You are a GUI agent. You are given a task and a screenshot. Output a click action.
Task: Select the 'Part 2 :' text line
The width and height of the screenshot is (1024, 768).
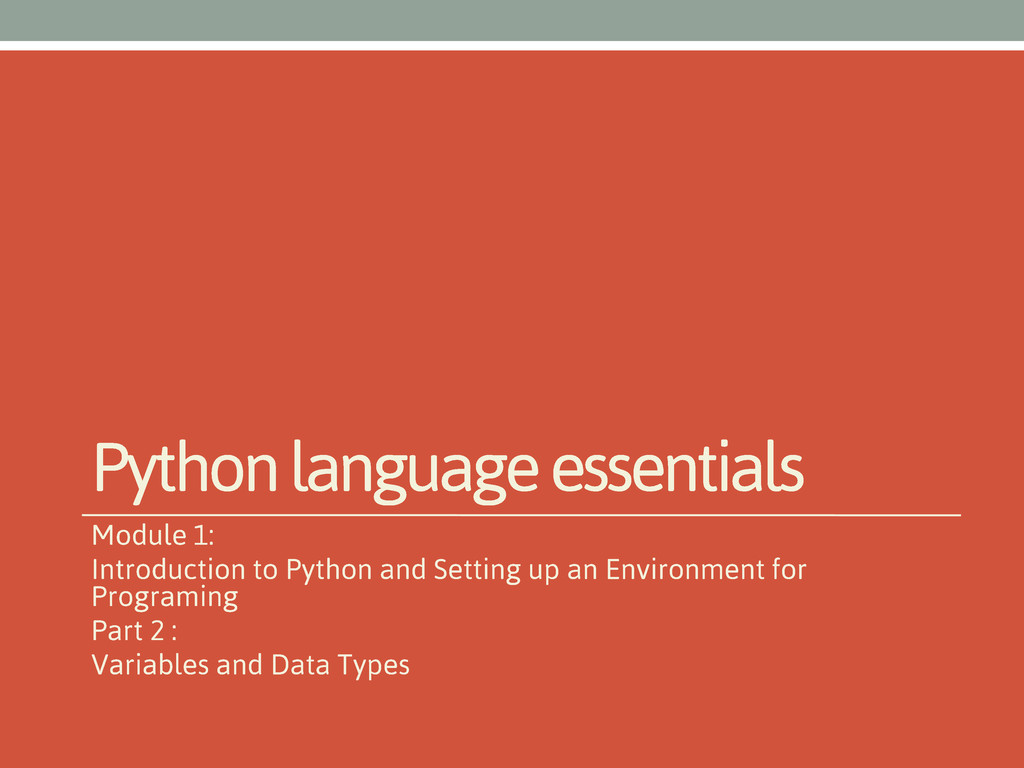point(135,631)
